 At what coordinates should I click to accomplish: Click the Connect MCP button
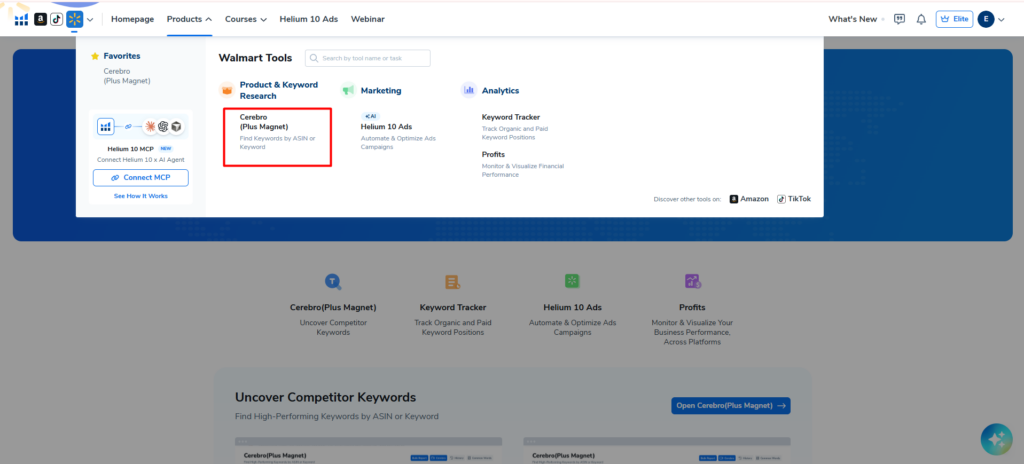pyautogui.click(x=140, y=178)
